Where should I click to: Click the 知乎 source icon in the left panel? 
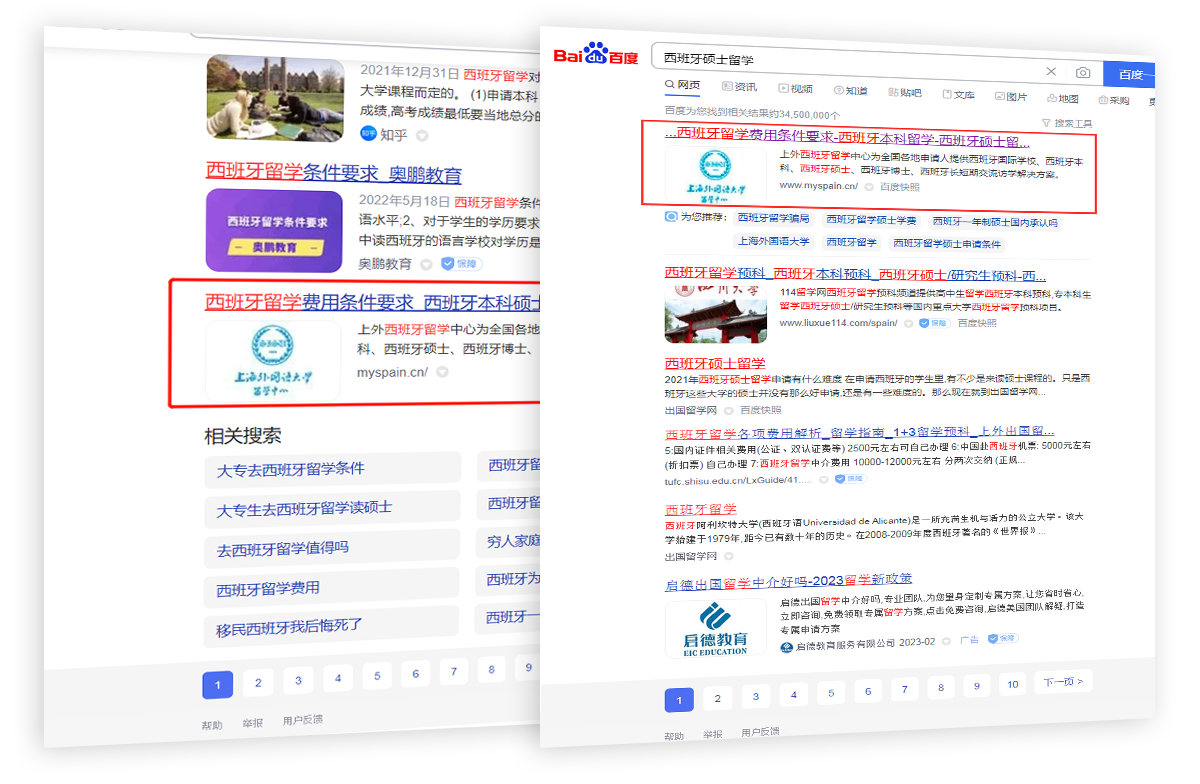coord(368,134)
